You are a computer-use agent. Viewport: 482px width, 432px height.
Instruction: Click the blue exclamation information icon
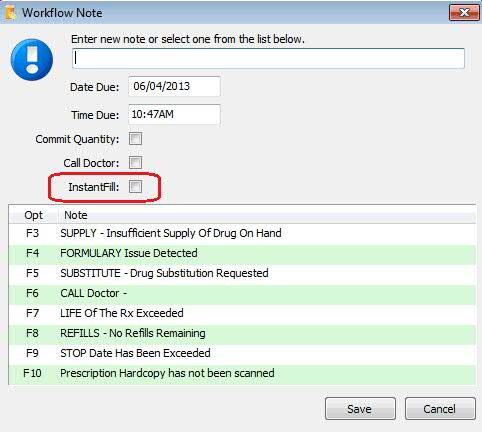pyautogui.click(x=32, y=60)
